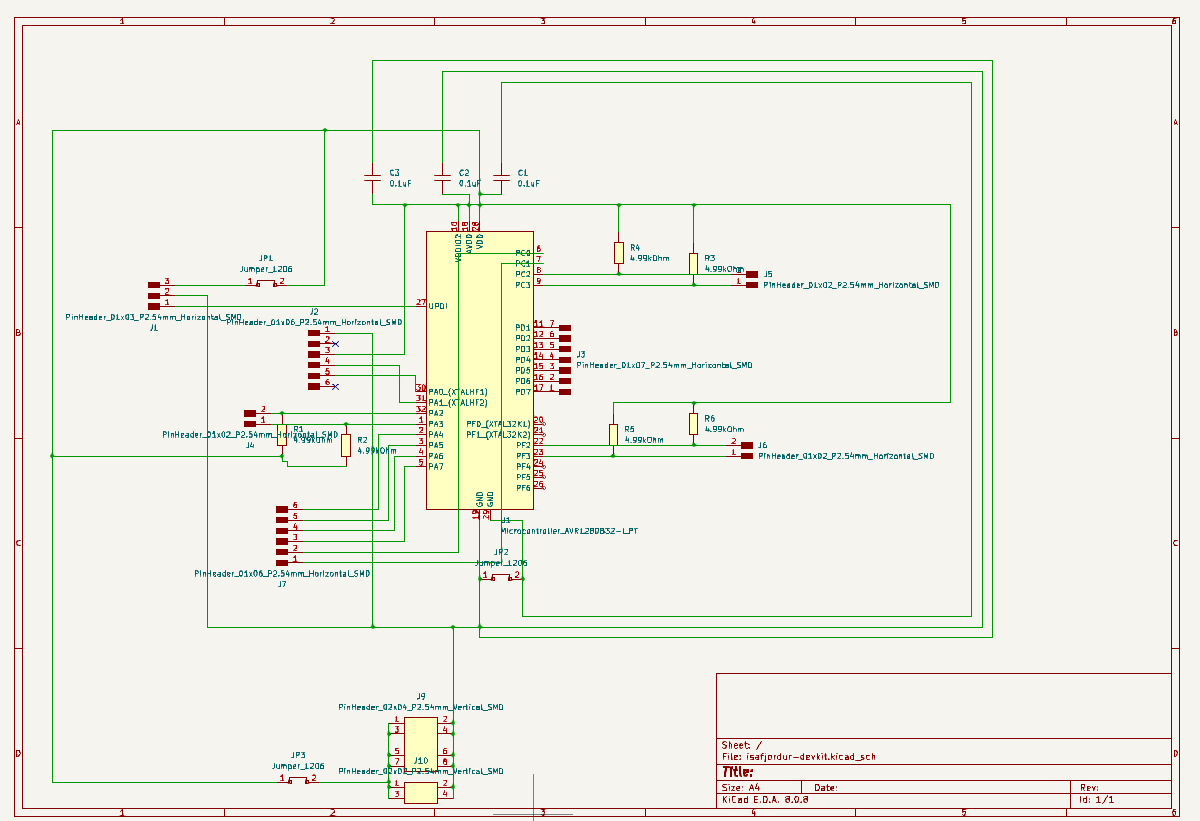The height and width of the screenshot is (821, 1200).
Task: Click the PC3 pin label
Action: (523, 285)
